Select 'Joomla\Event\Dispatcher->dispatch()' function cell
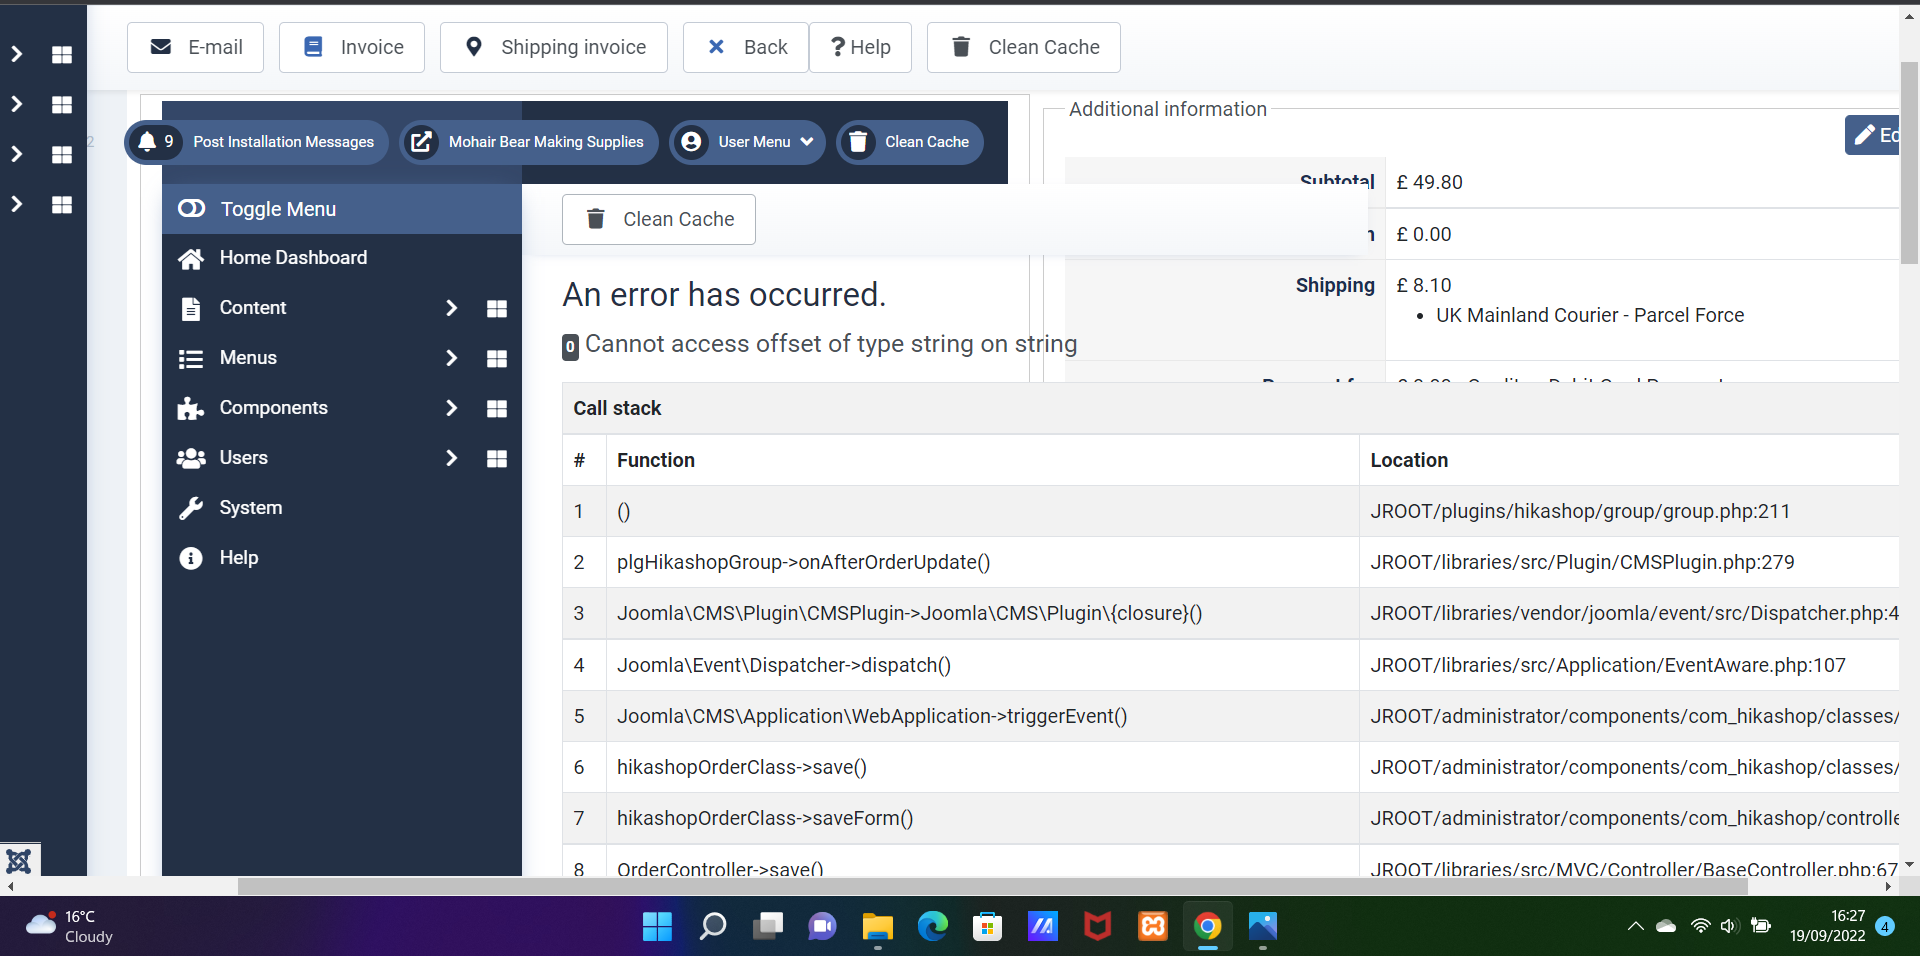 click(784, 665)
